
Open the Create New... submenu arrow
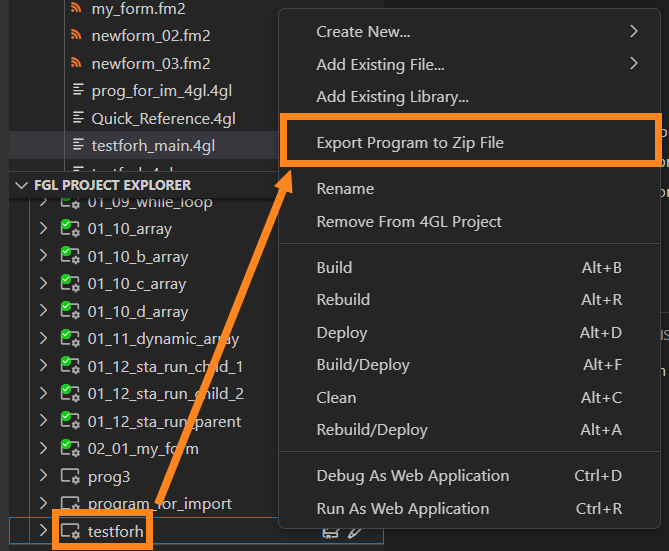[x=634, y=31]
